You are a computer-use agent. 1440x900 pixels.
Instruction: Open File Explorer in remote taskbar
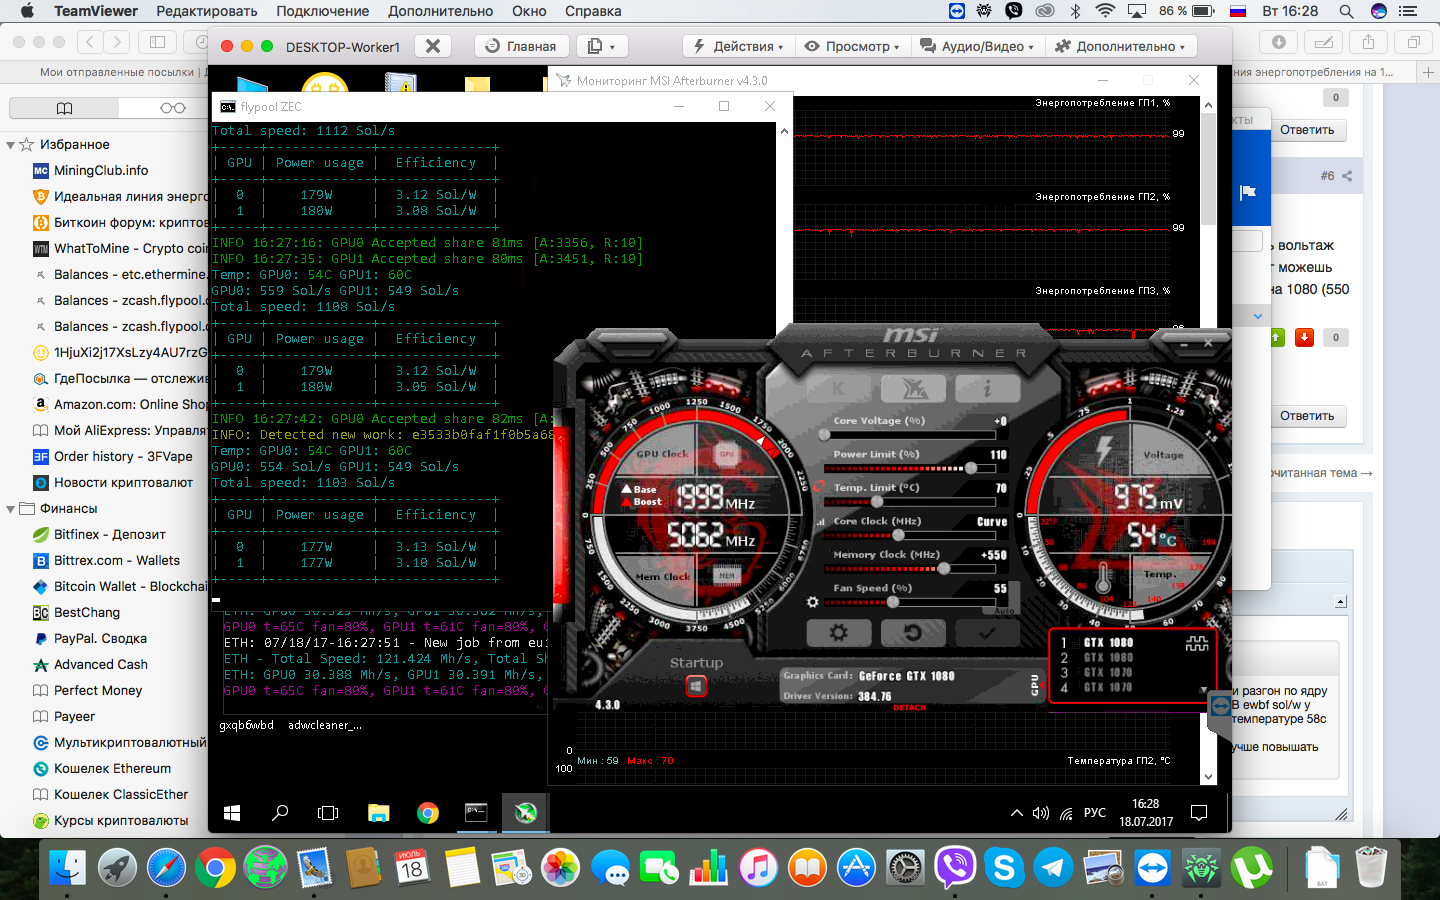pyautogui.click(x=378, y=813)
